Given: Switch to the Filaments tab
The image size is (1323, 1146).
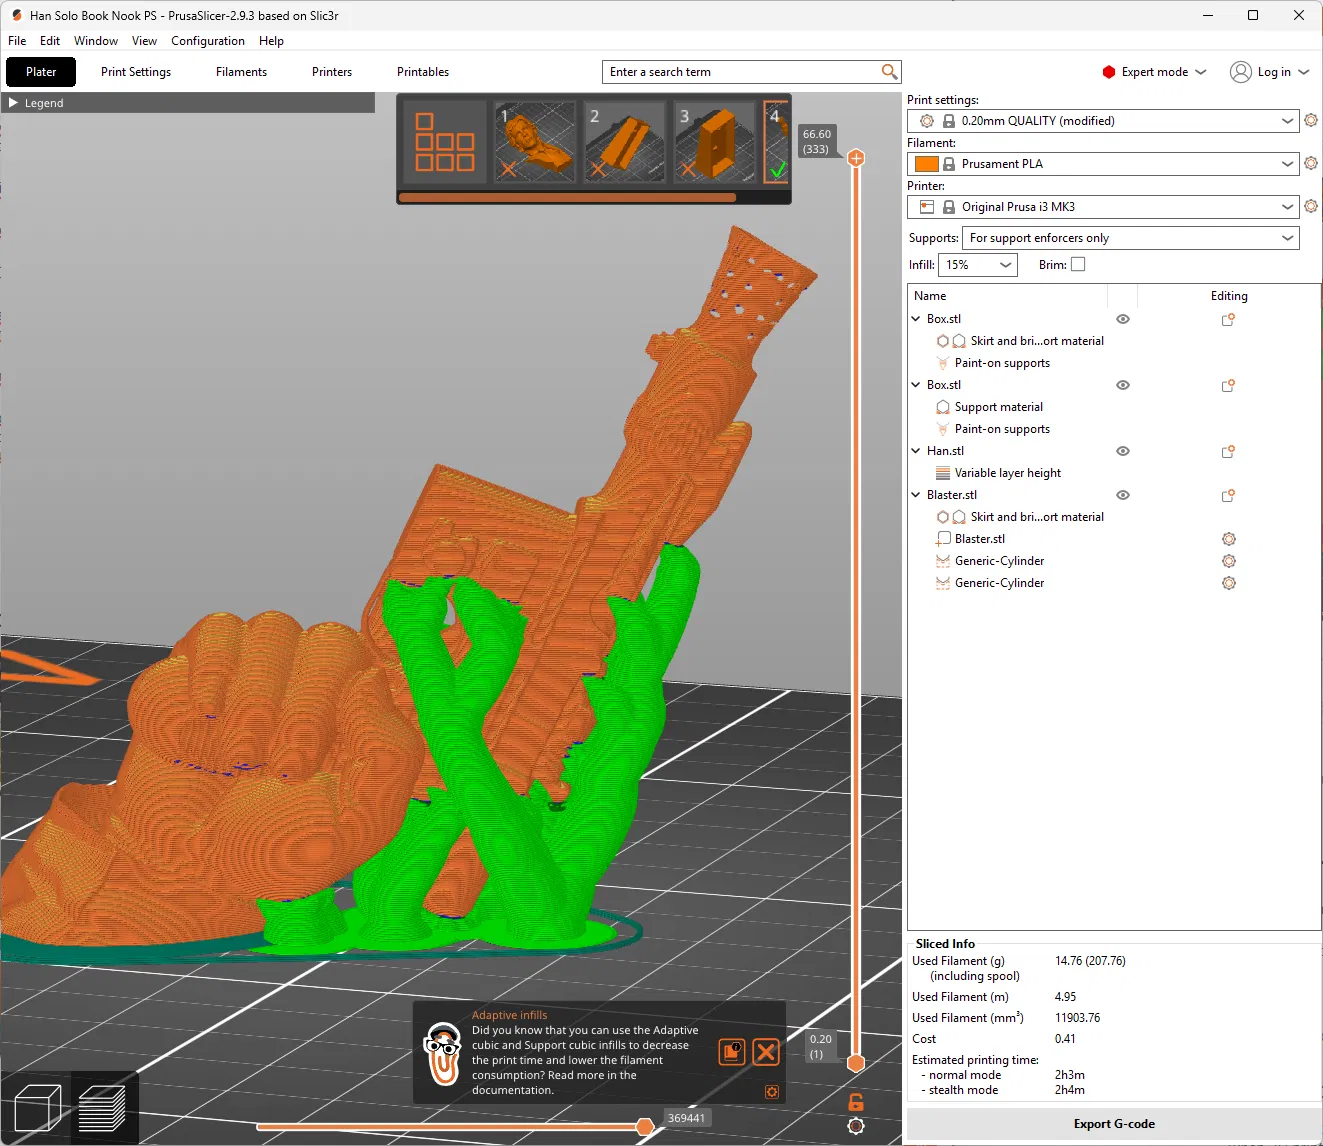Looking at the screenshot, I should pyautogui.click(x=241, y=72).
